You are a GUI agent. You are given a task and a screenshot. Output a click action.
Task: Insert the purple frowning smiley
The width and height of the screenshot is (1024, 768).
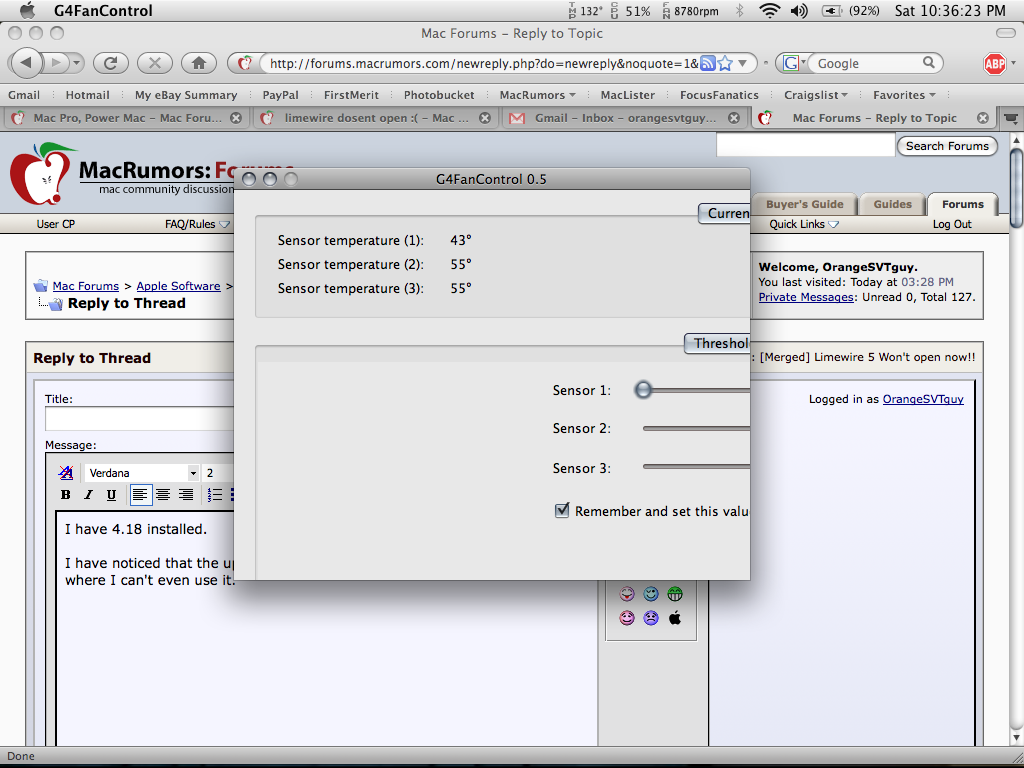pyautogui.click(x=650, y=617)
